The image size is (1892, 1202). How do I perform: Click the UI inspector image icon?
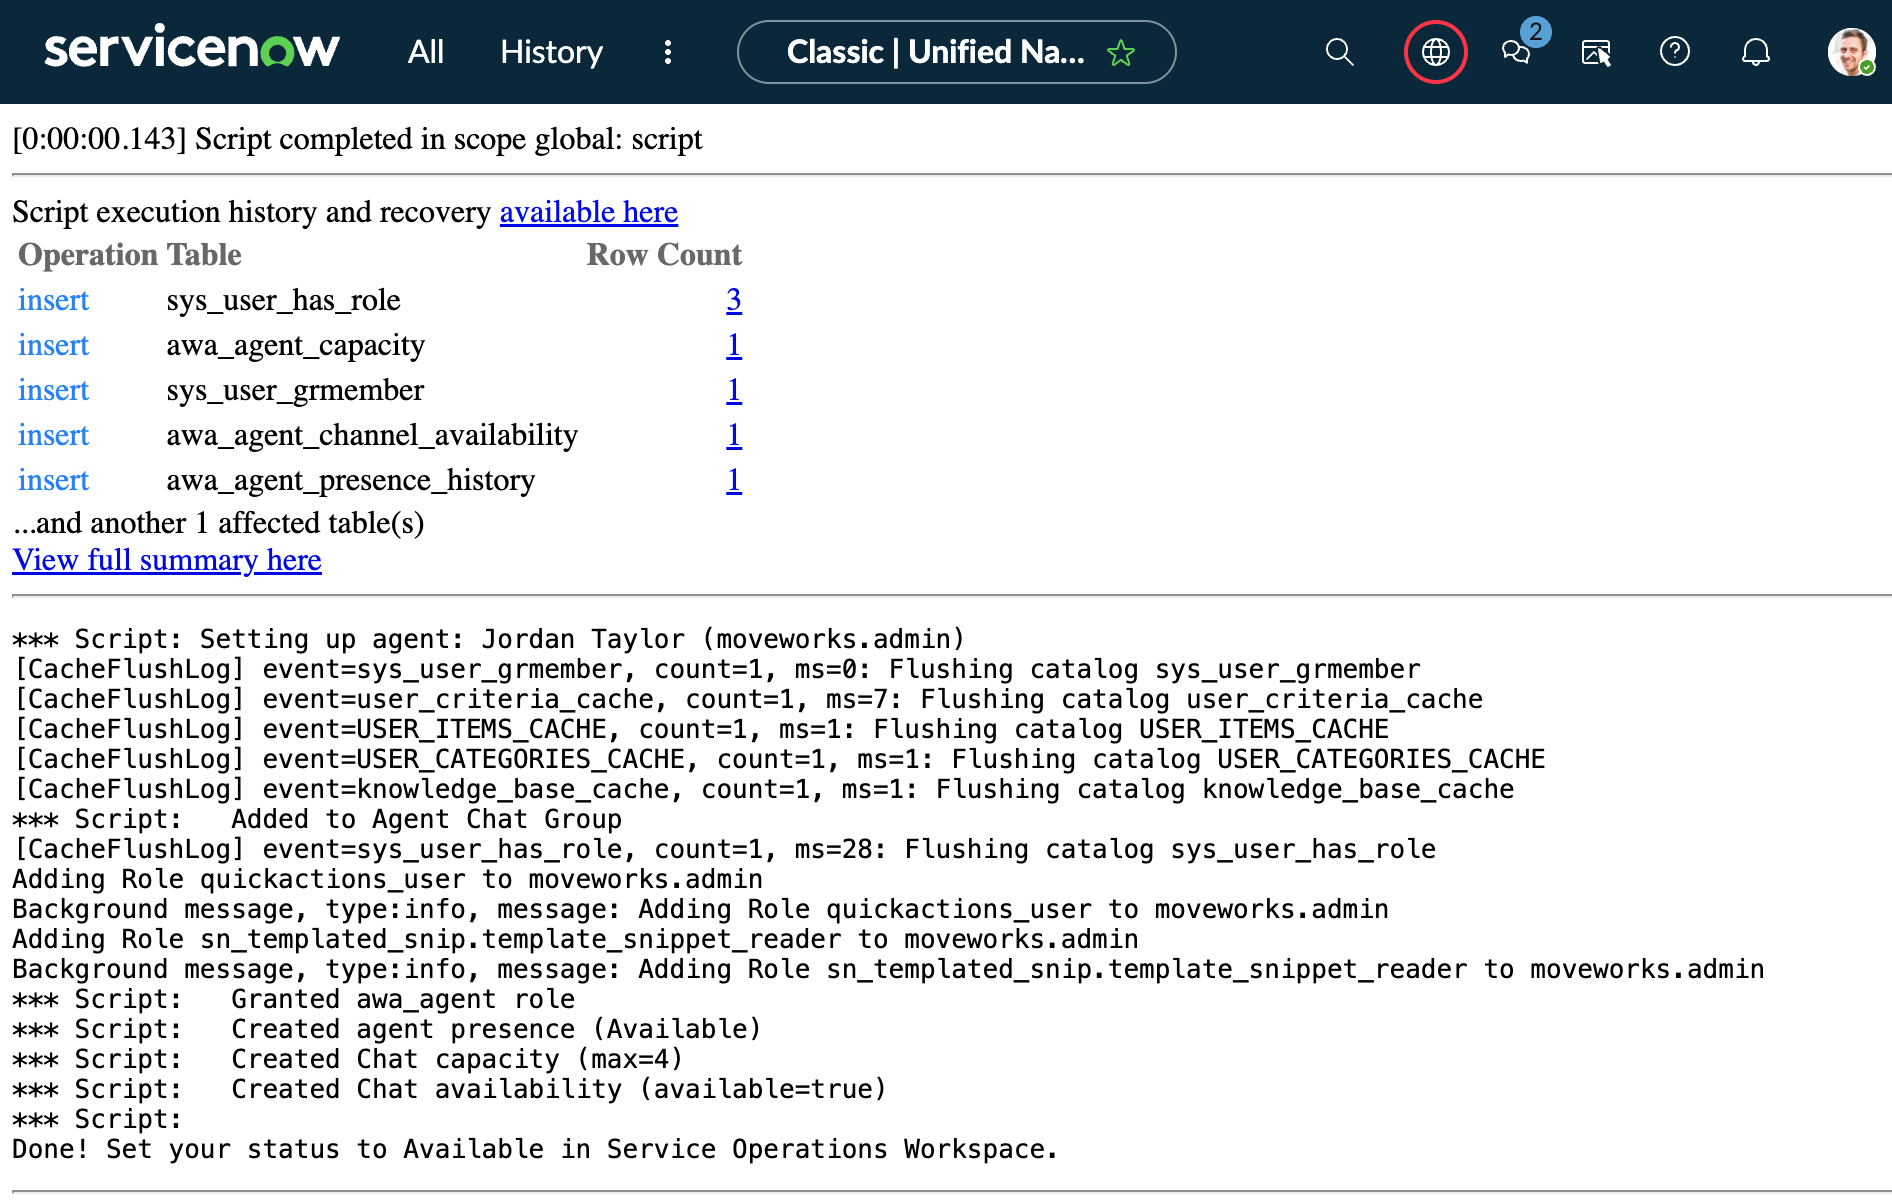pyautogui.click(x=1596, y=52)
